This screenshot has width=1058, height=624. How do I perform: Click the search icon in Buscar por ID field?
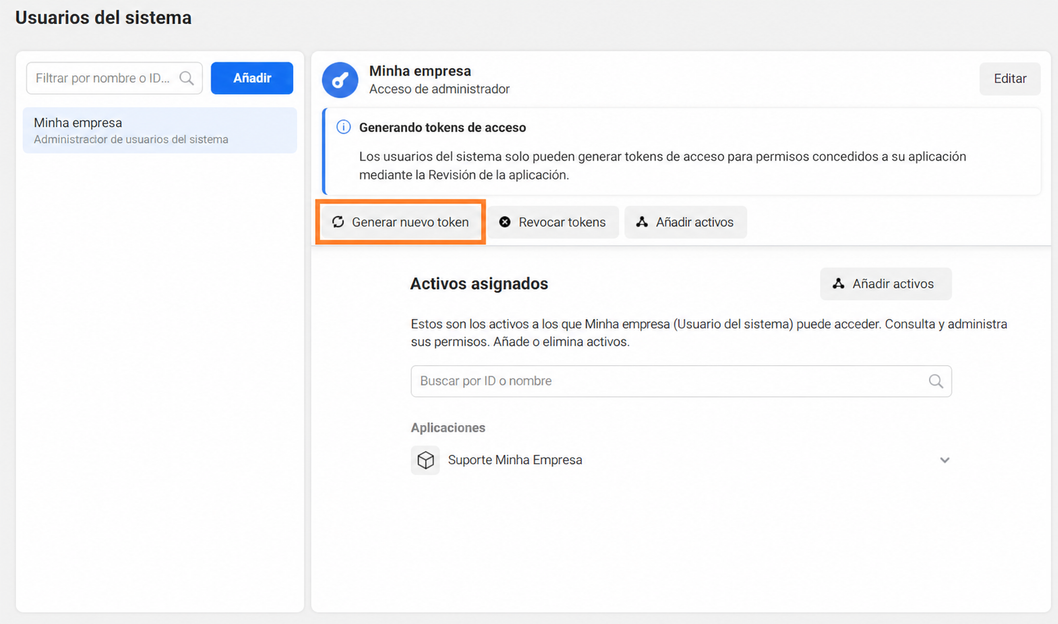(936, 381)
